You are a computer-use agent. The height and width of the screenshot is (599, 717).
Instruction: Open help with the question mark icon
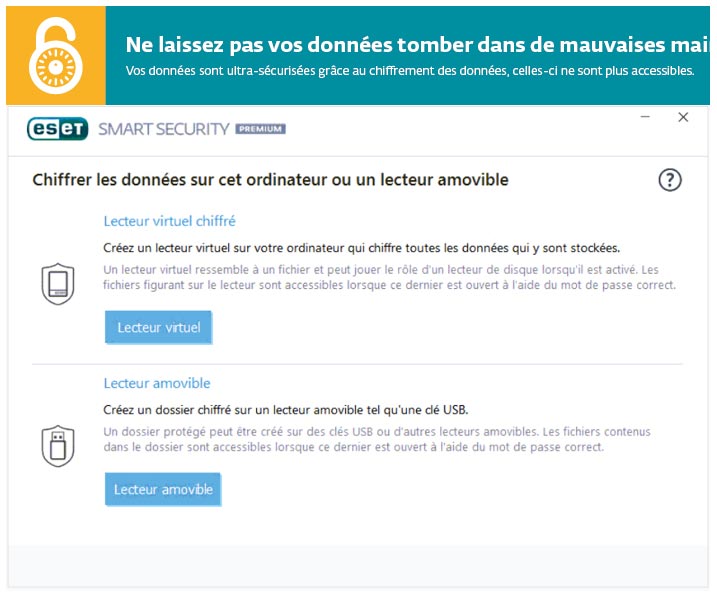coord(669,180)
